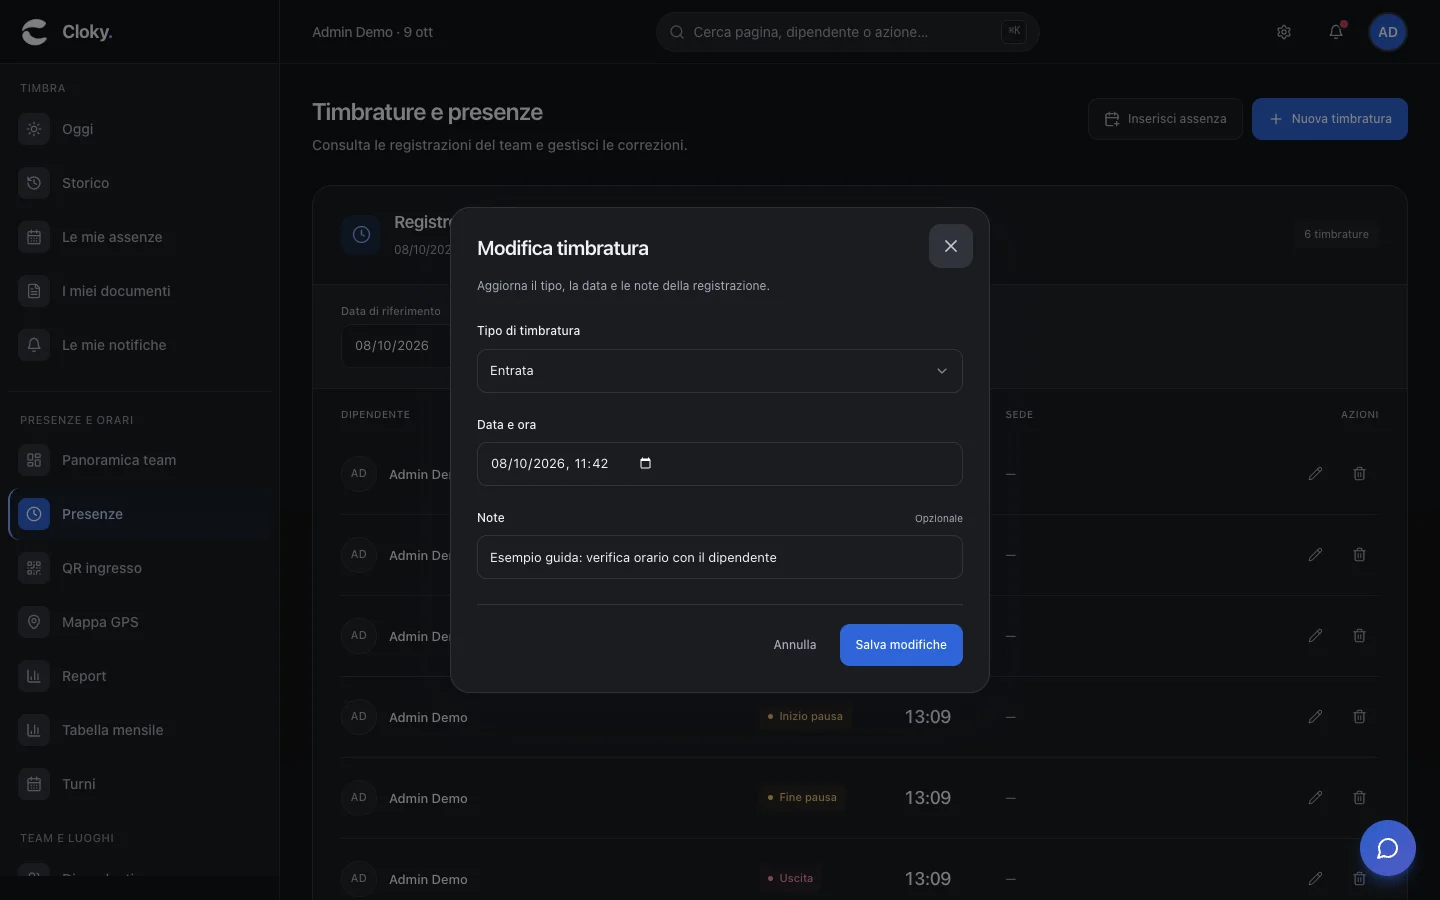Click the Inizio pausa status badge

coord(805,716)
